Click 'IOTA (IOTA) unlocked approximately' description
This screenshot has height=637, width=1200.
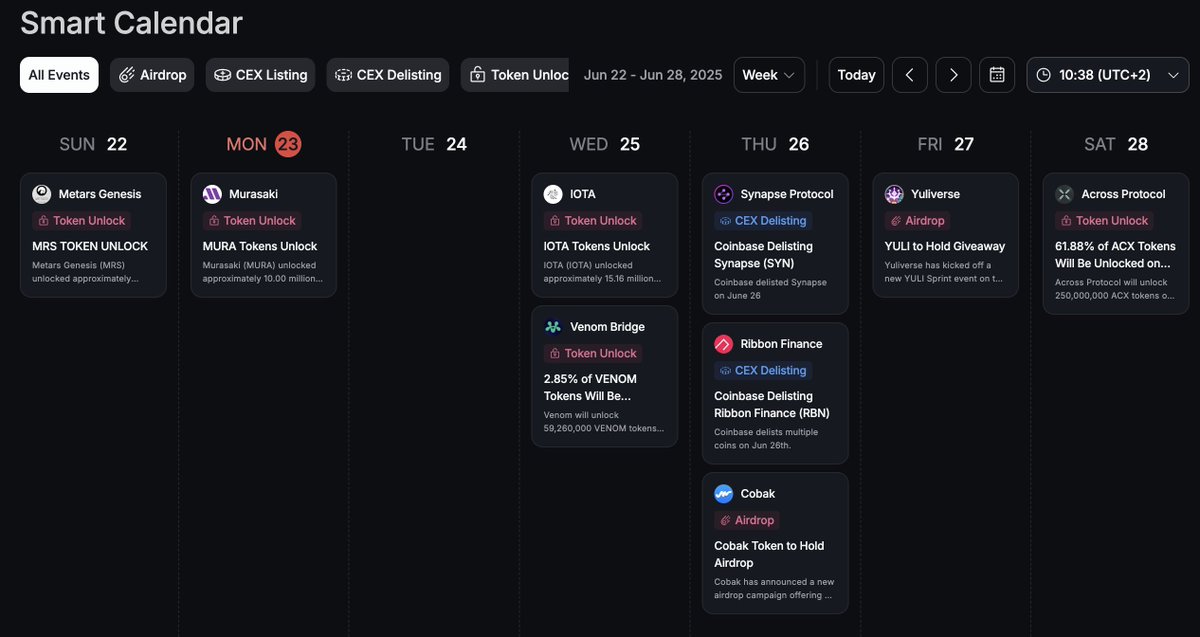(x=603, y=272)
